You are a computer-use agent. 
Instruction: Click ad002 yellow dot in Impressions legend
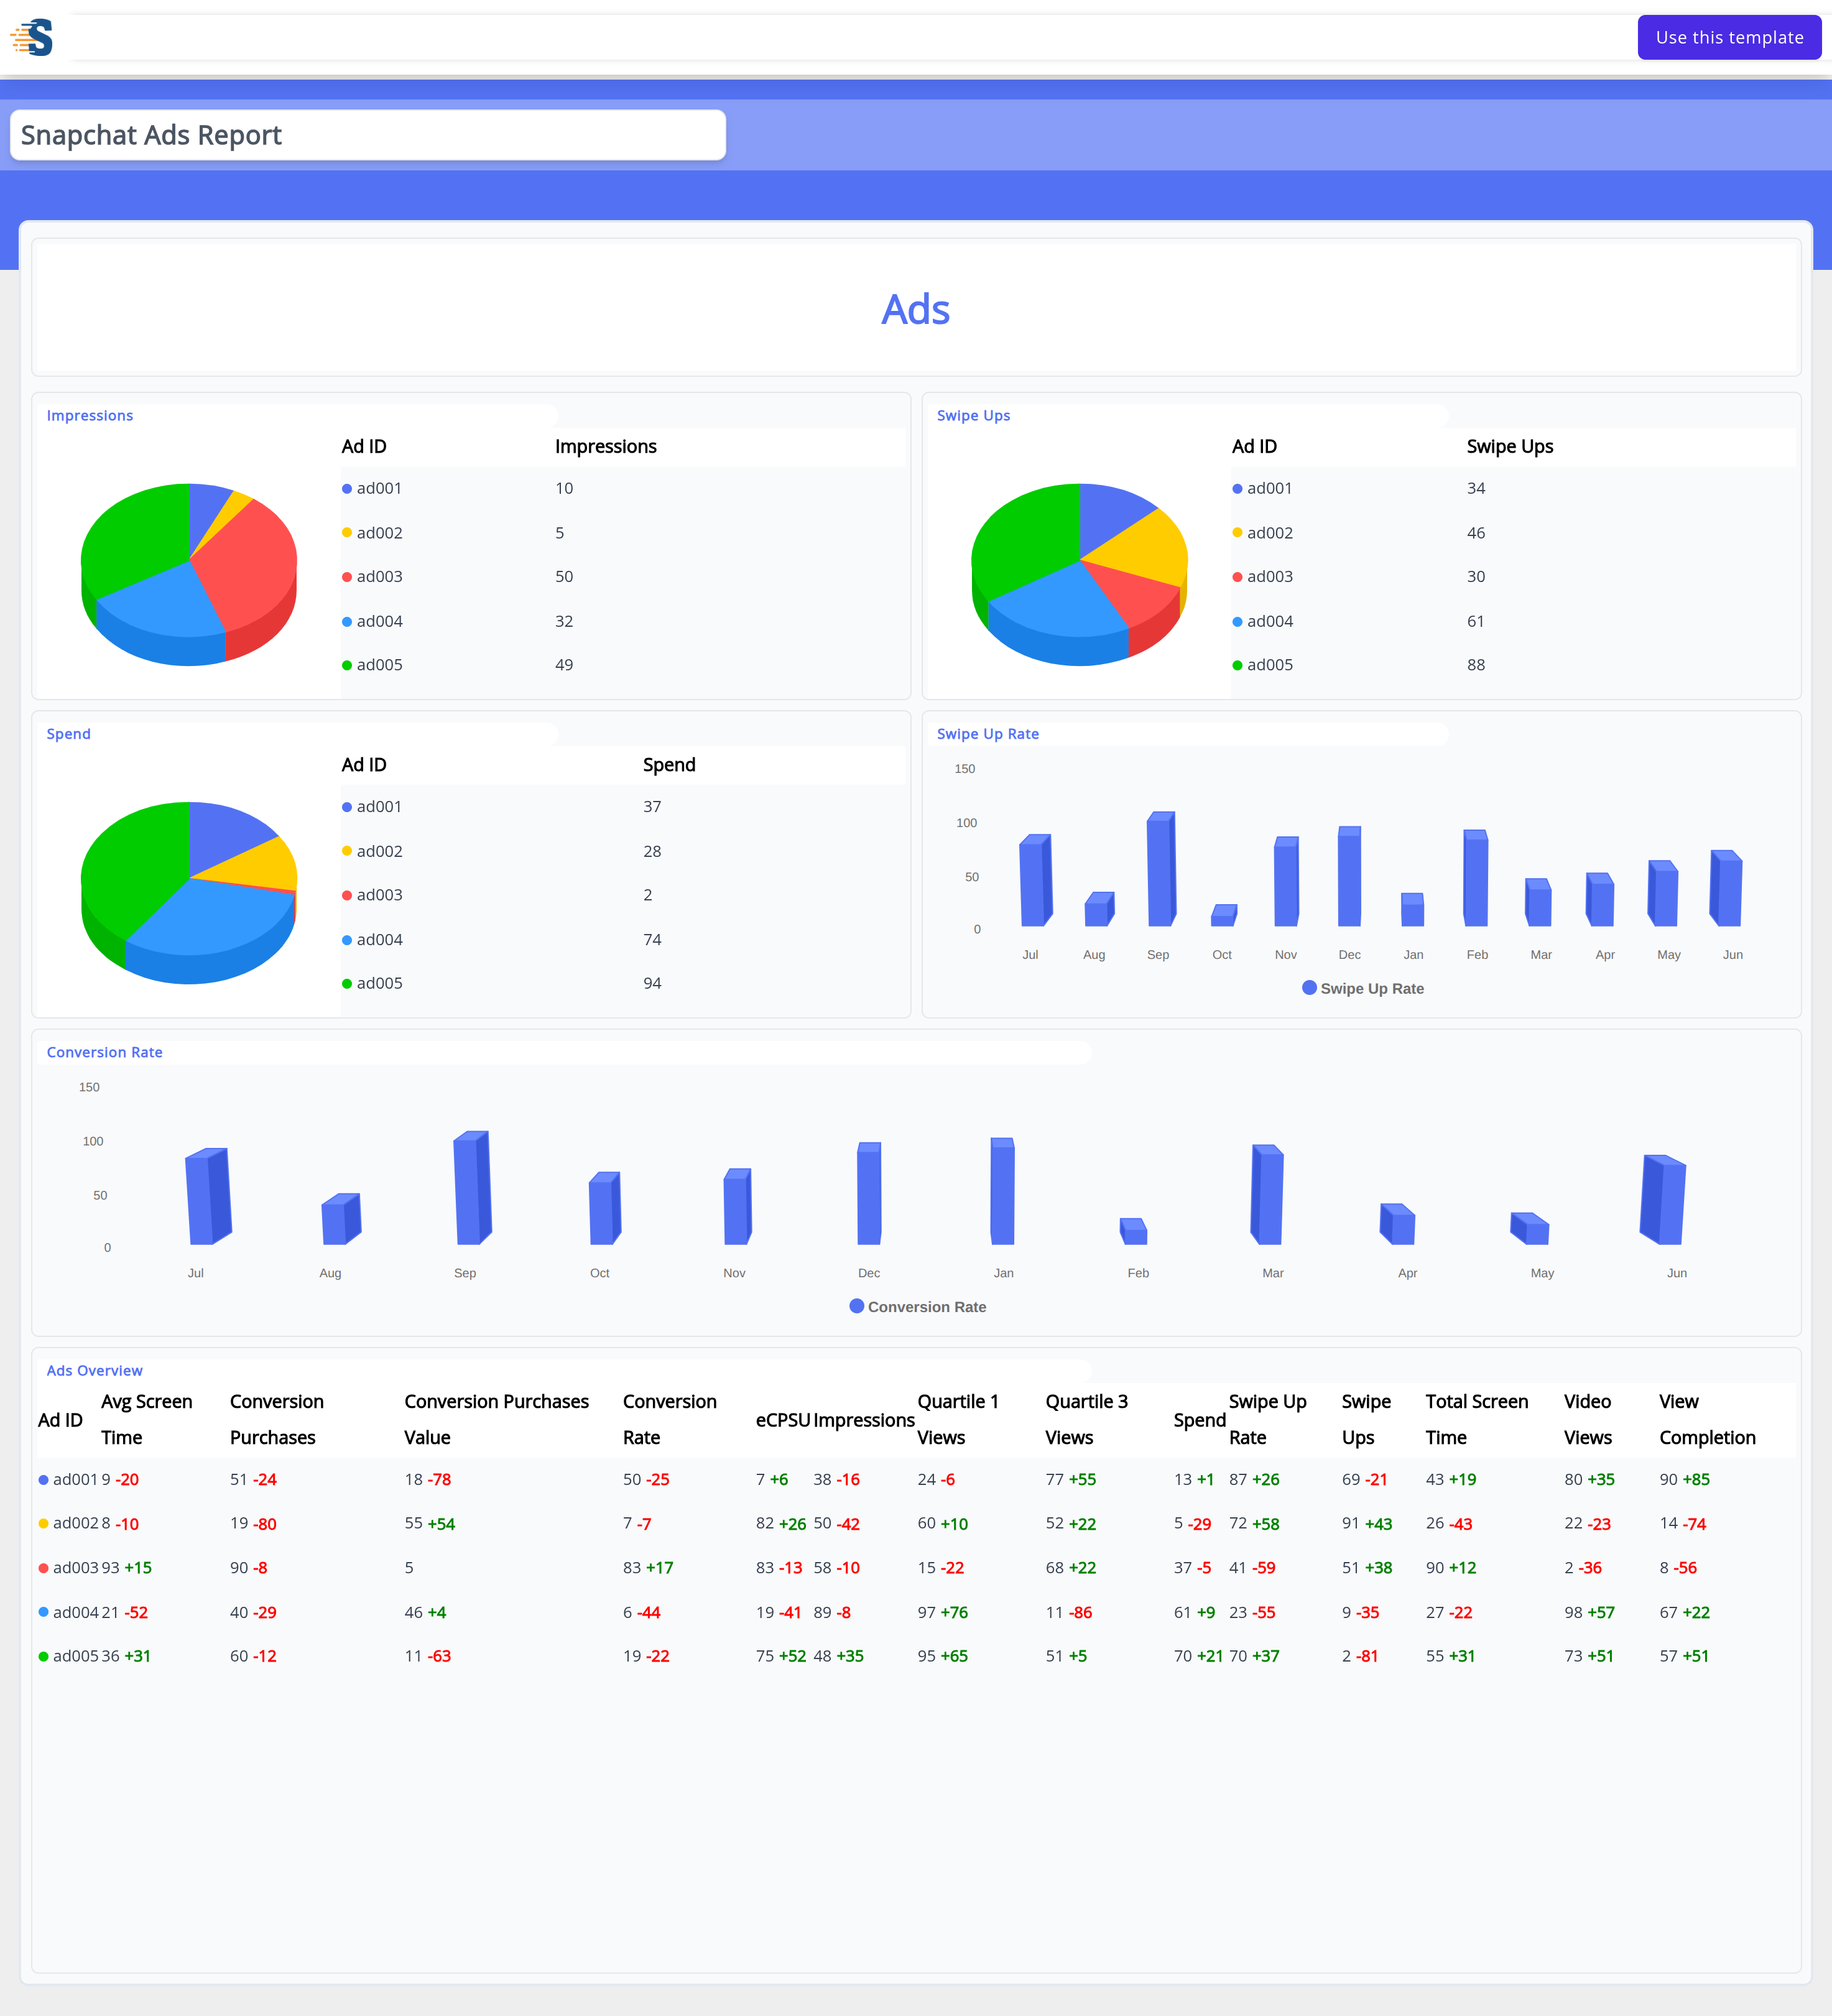coord(347,533)
